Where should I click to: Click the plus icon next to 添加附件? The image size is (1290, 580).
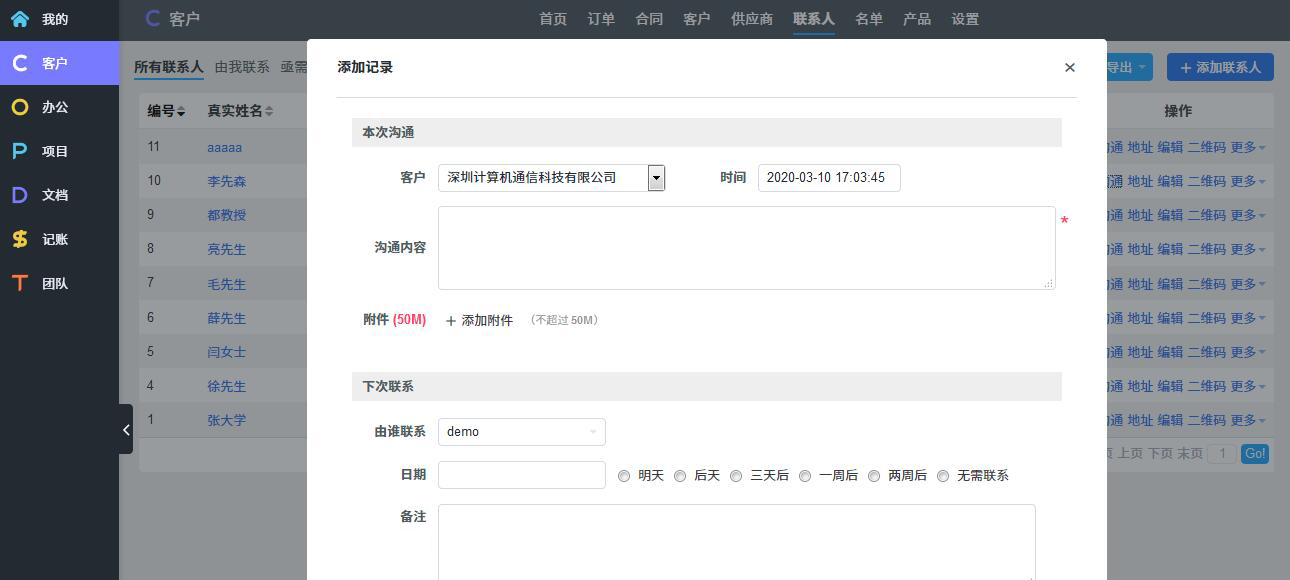click(x=451, y=321)
